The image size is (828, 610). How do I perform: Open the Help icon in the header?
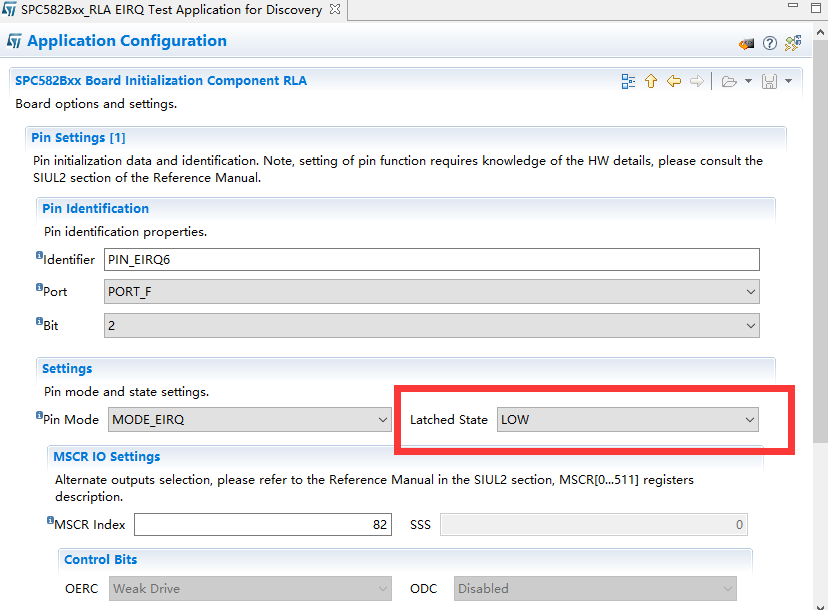click(769, 43)
